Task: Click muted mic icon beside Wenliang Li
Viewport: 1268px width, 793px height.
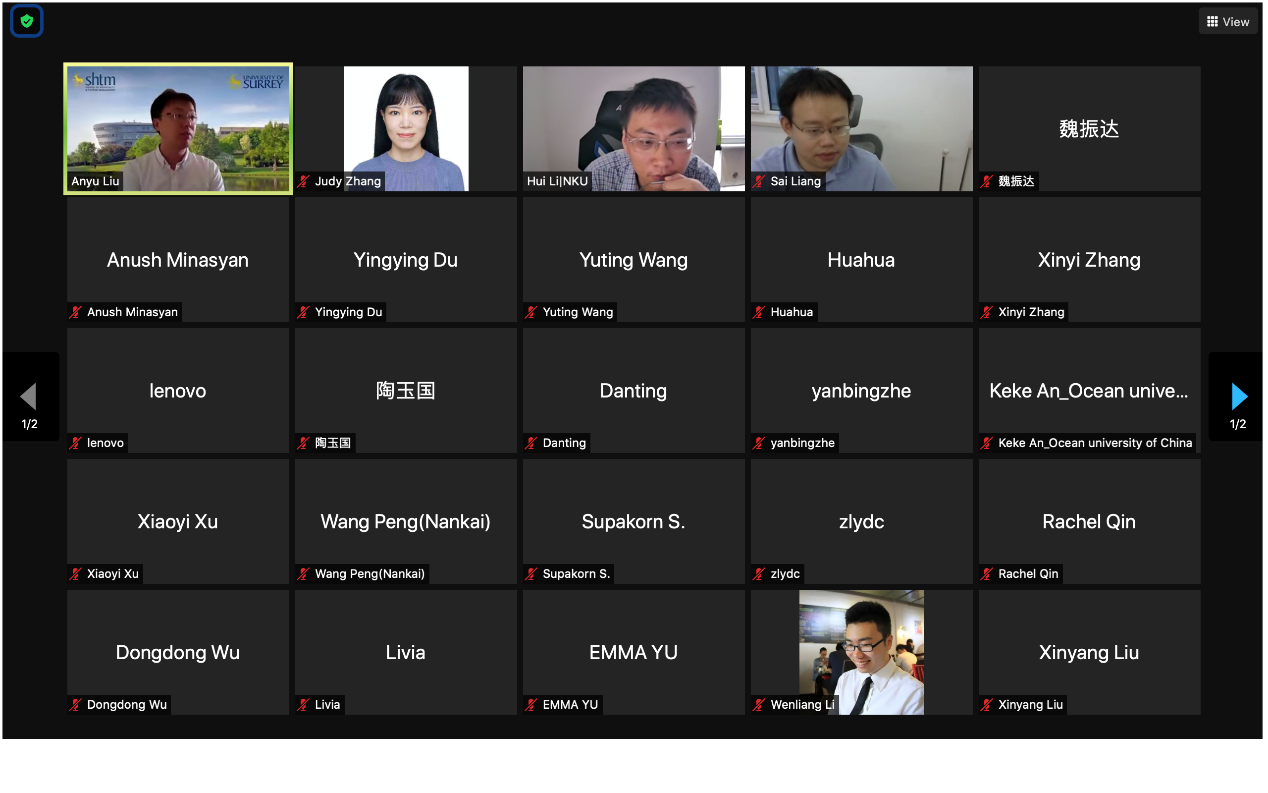Action: (x=760, y=705)
